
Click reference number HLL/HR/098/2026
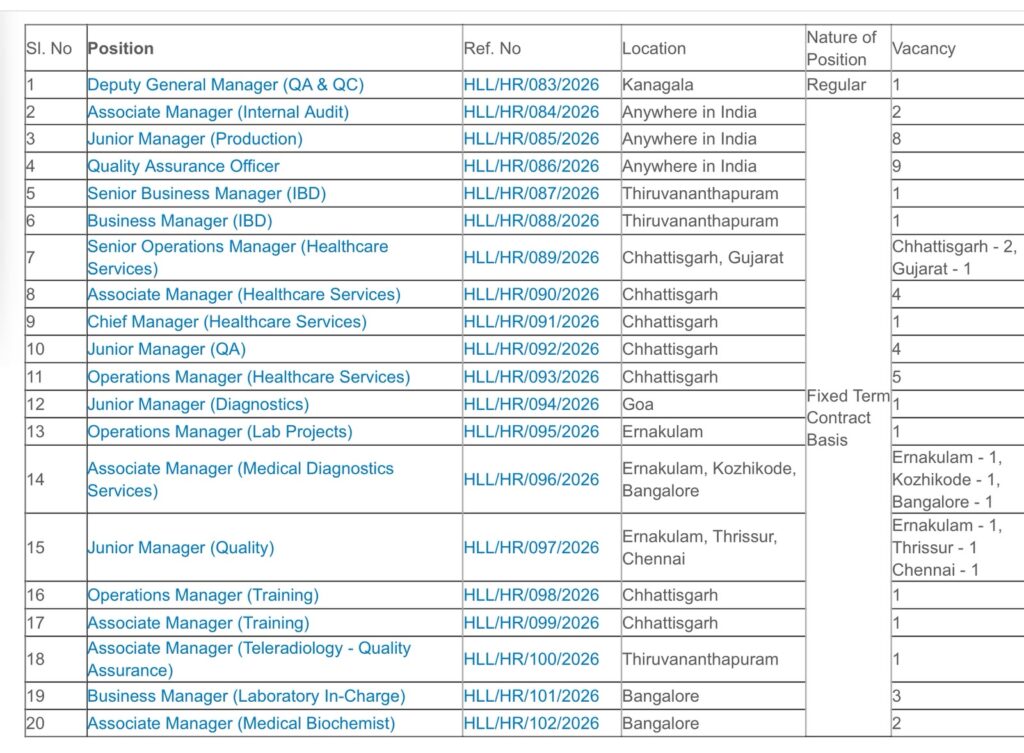(x=531, y=595)
